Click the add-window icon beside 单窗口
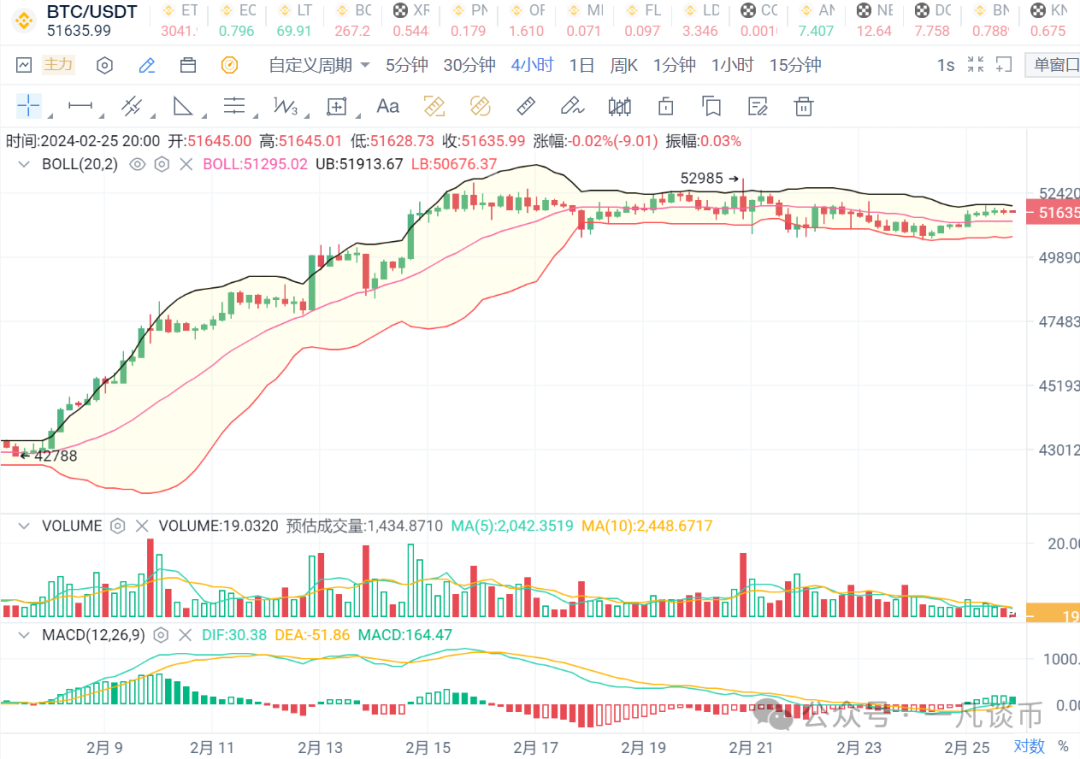1080x759 pixels. (x=1004, y=65)
